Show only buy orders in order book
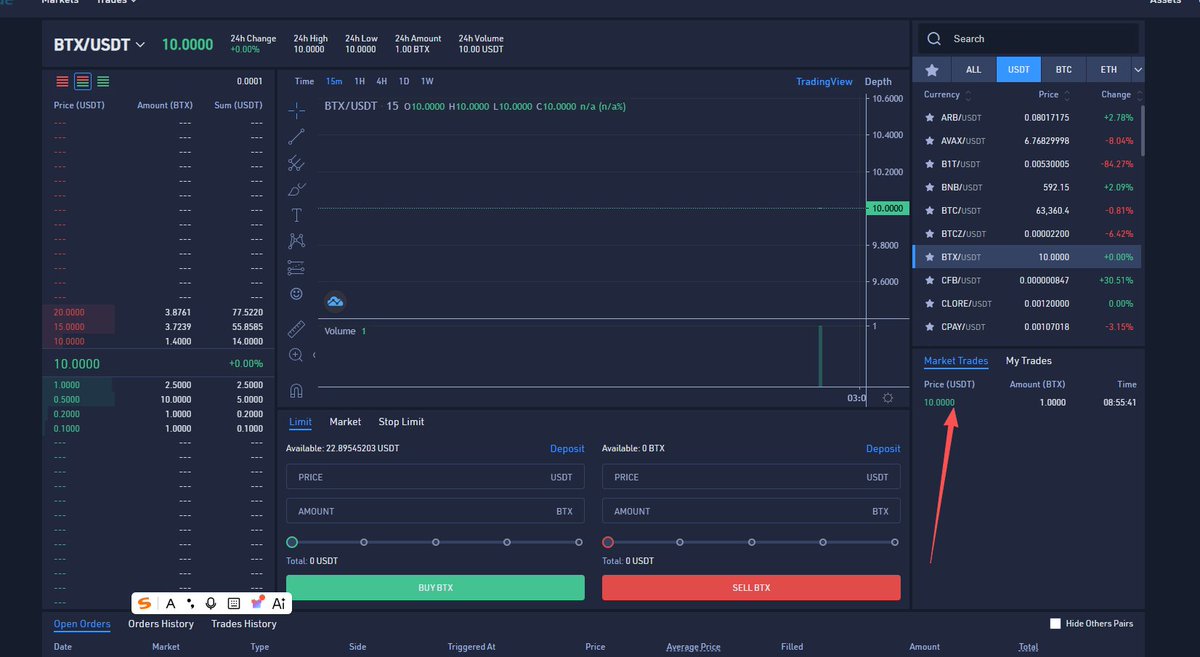Image resolution: width=1200 pixels, height=657 pixels. point(104,81)
